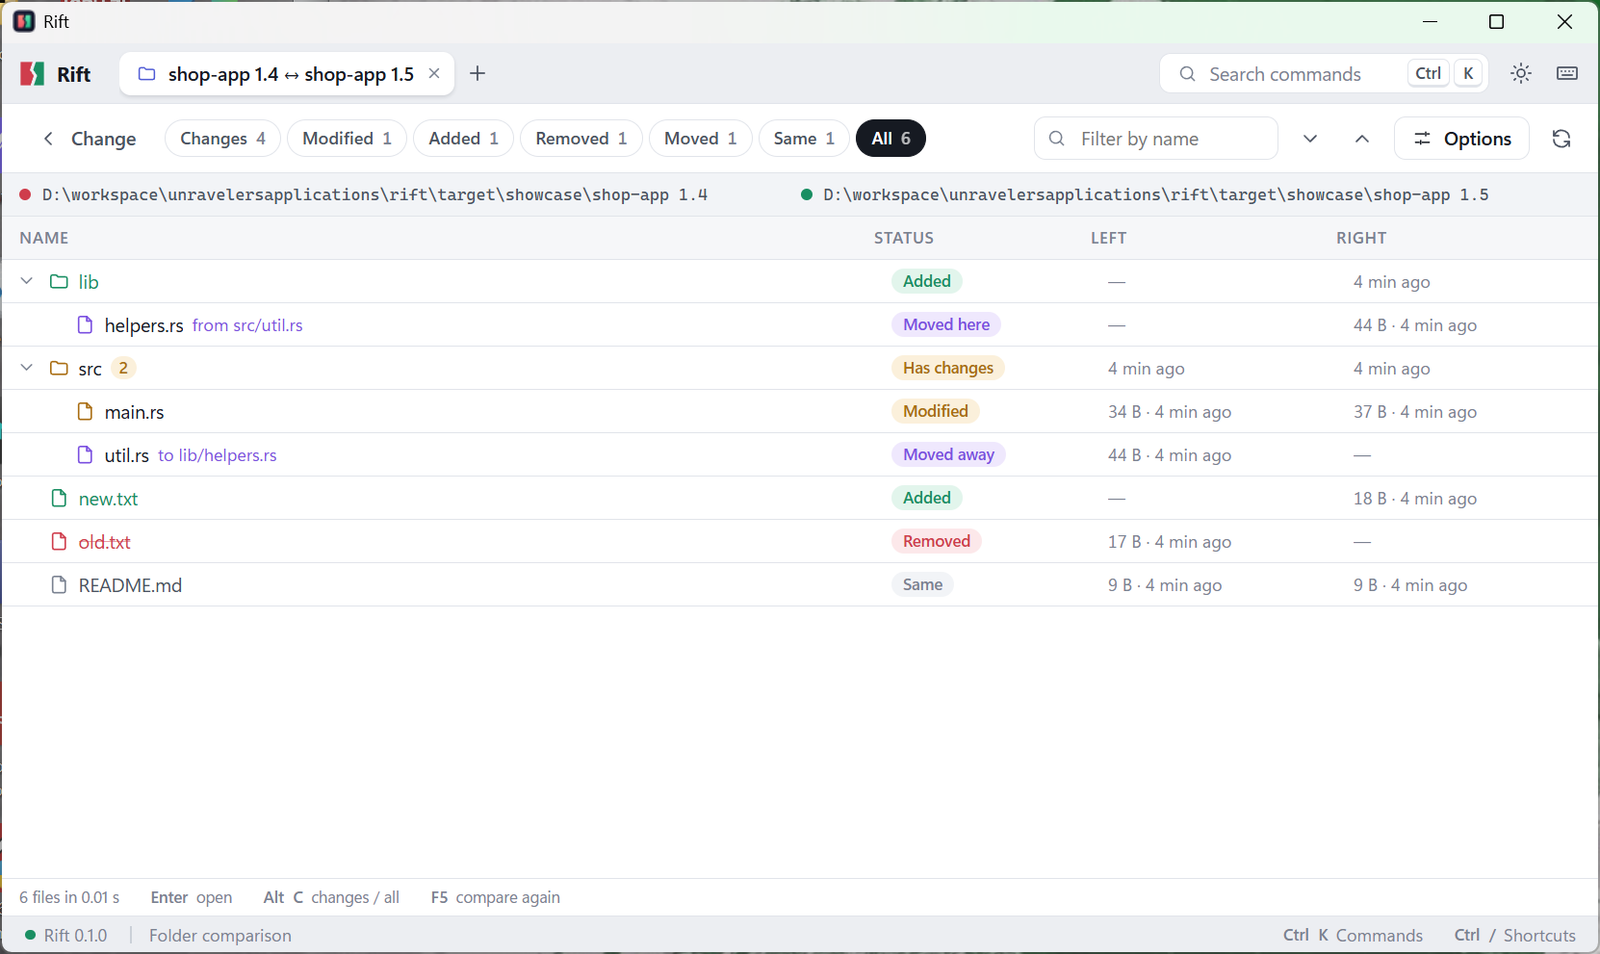Viewport: 1600px width, 954px height.
Task: Open the Options button
Action: (x=1461, y=138)
